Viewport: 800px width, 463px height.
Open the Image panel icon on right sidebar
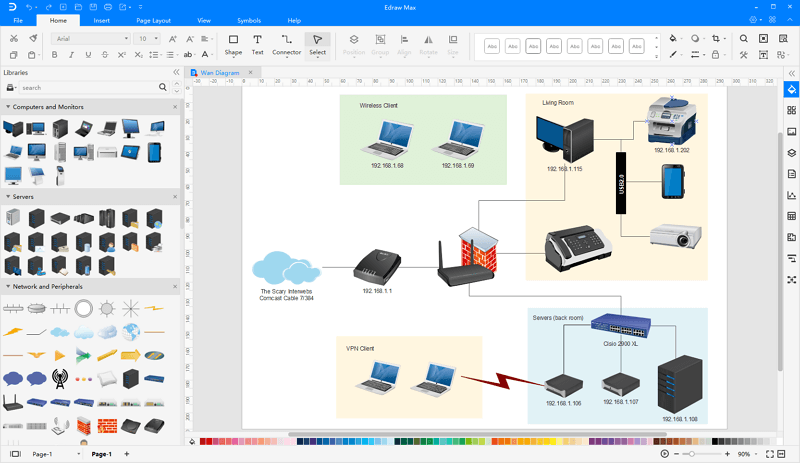pyautogui.click(x=791, y=131)
